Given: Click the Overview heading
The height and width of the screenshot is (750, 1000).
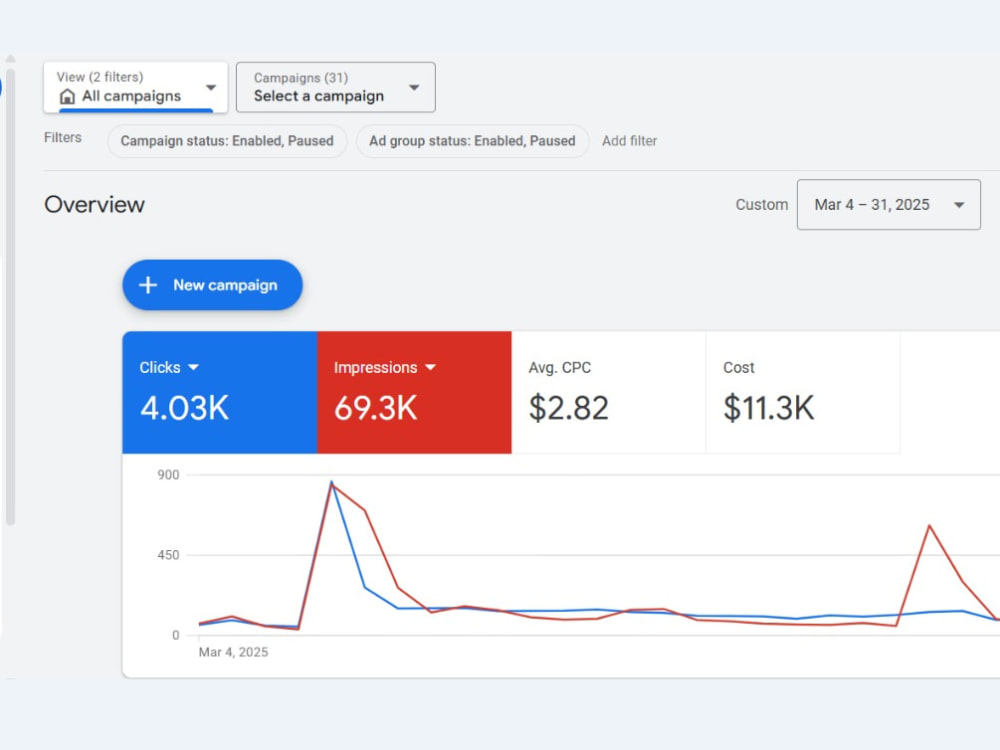Looking at the screenshot, I should click(x=94, y=205).
